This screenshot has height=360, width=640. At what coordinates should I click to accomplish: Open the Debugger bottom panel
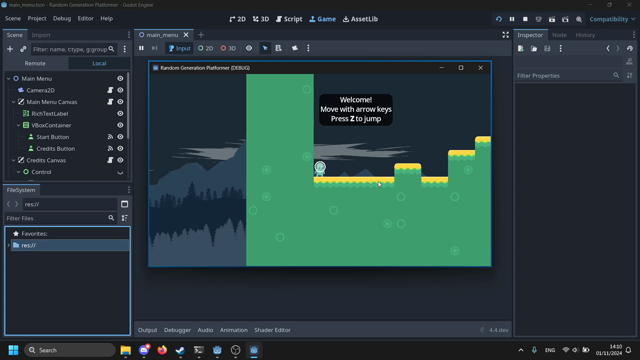pos(177,330)
